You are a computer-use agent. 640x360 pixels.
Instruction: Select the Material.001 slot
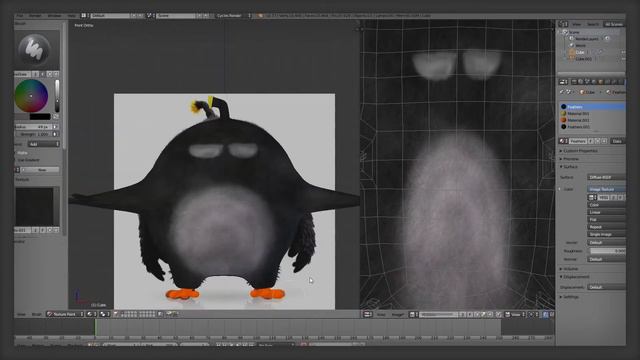pyautogui.click(x=593, y=113)
